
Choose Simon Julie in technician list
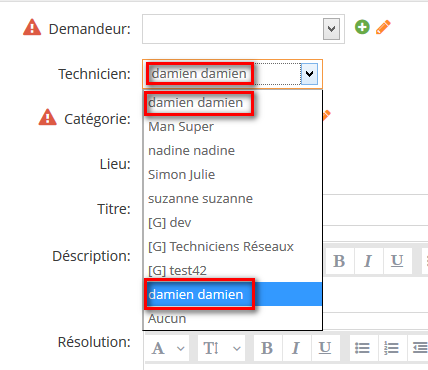[232, 175]
